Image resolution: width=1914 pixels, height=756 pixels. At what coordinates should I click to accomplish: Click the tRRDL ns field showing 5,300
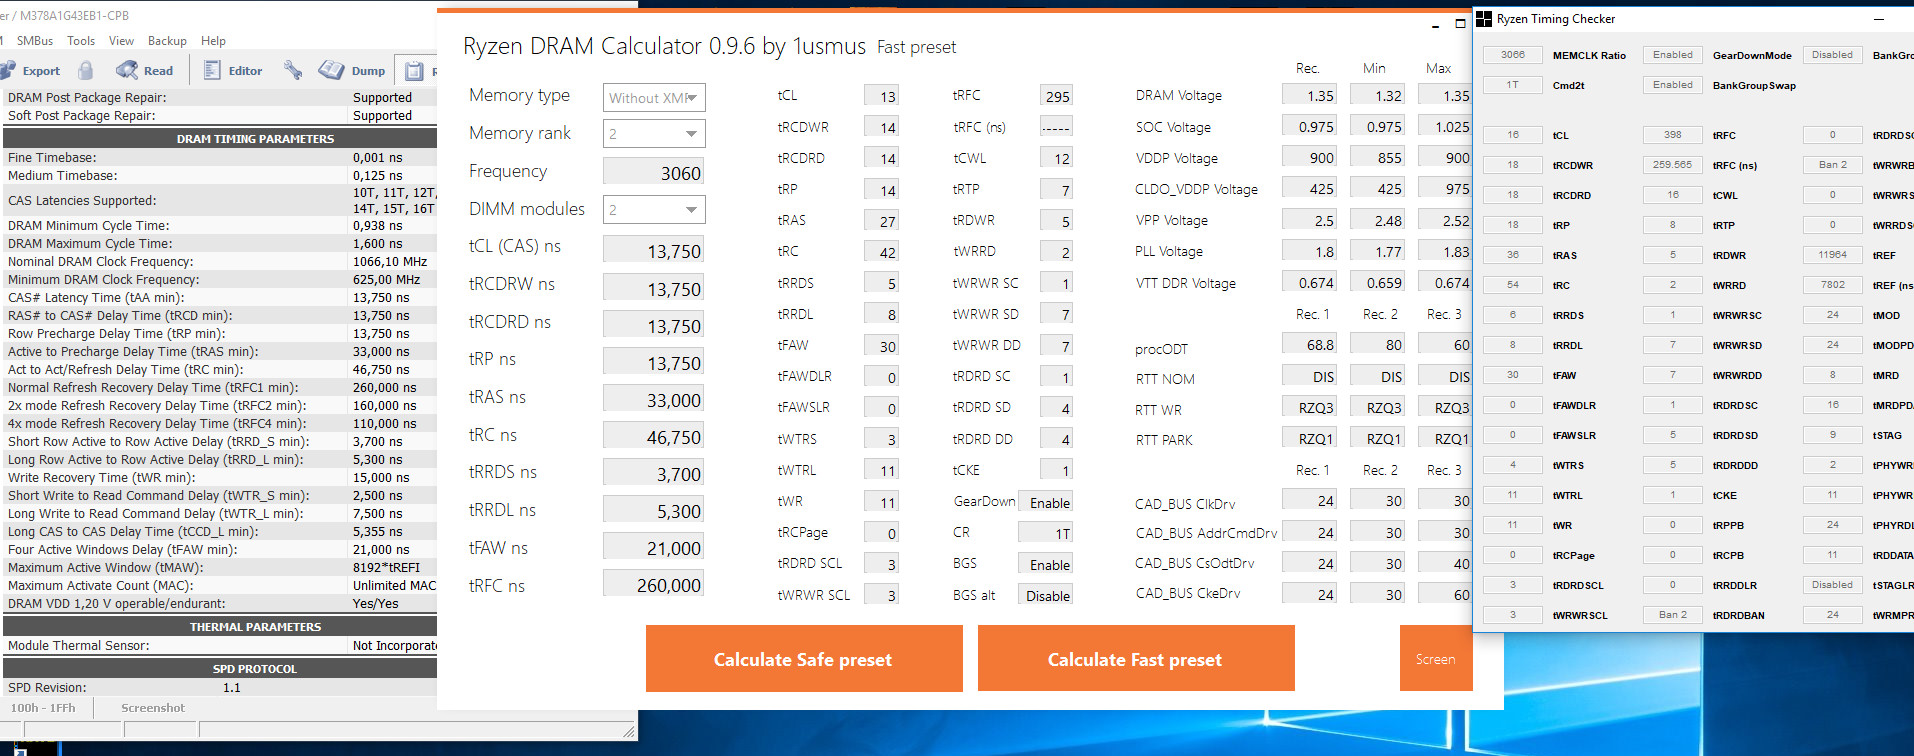click(654, 510)
